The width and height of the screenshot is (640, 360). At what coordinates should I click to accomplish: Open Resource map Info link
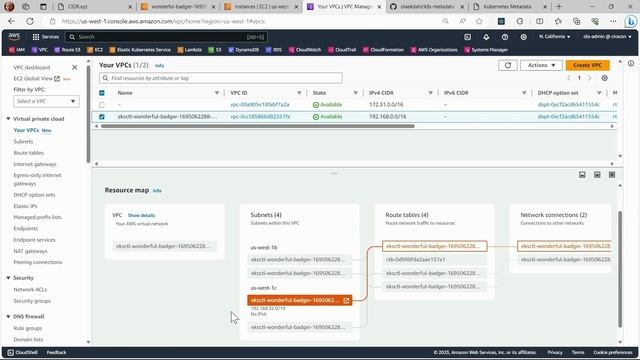tap(157, 191)
